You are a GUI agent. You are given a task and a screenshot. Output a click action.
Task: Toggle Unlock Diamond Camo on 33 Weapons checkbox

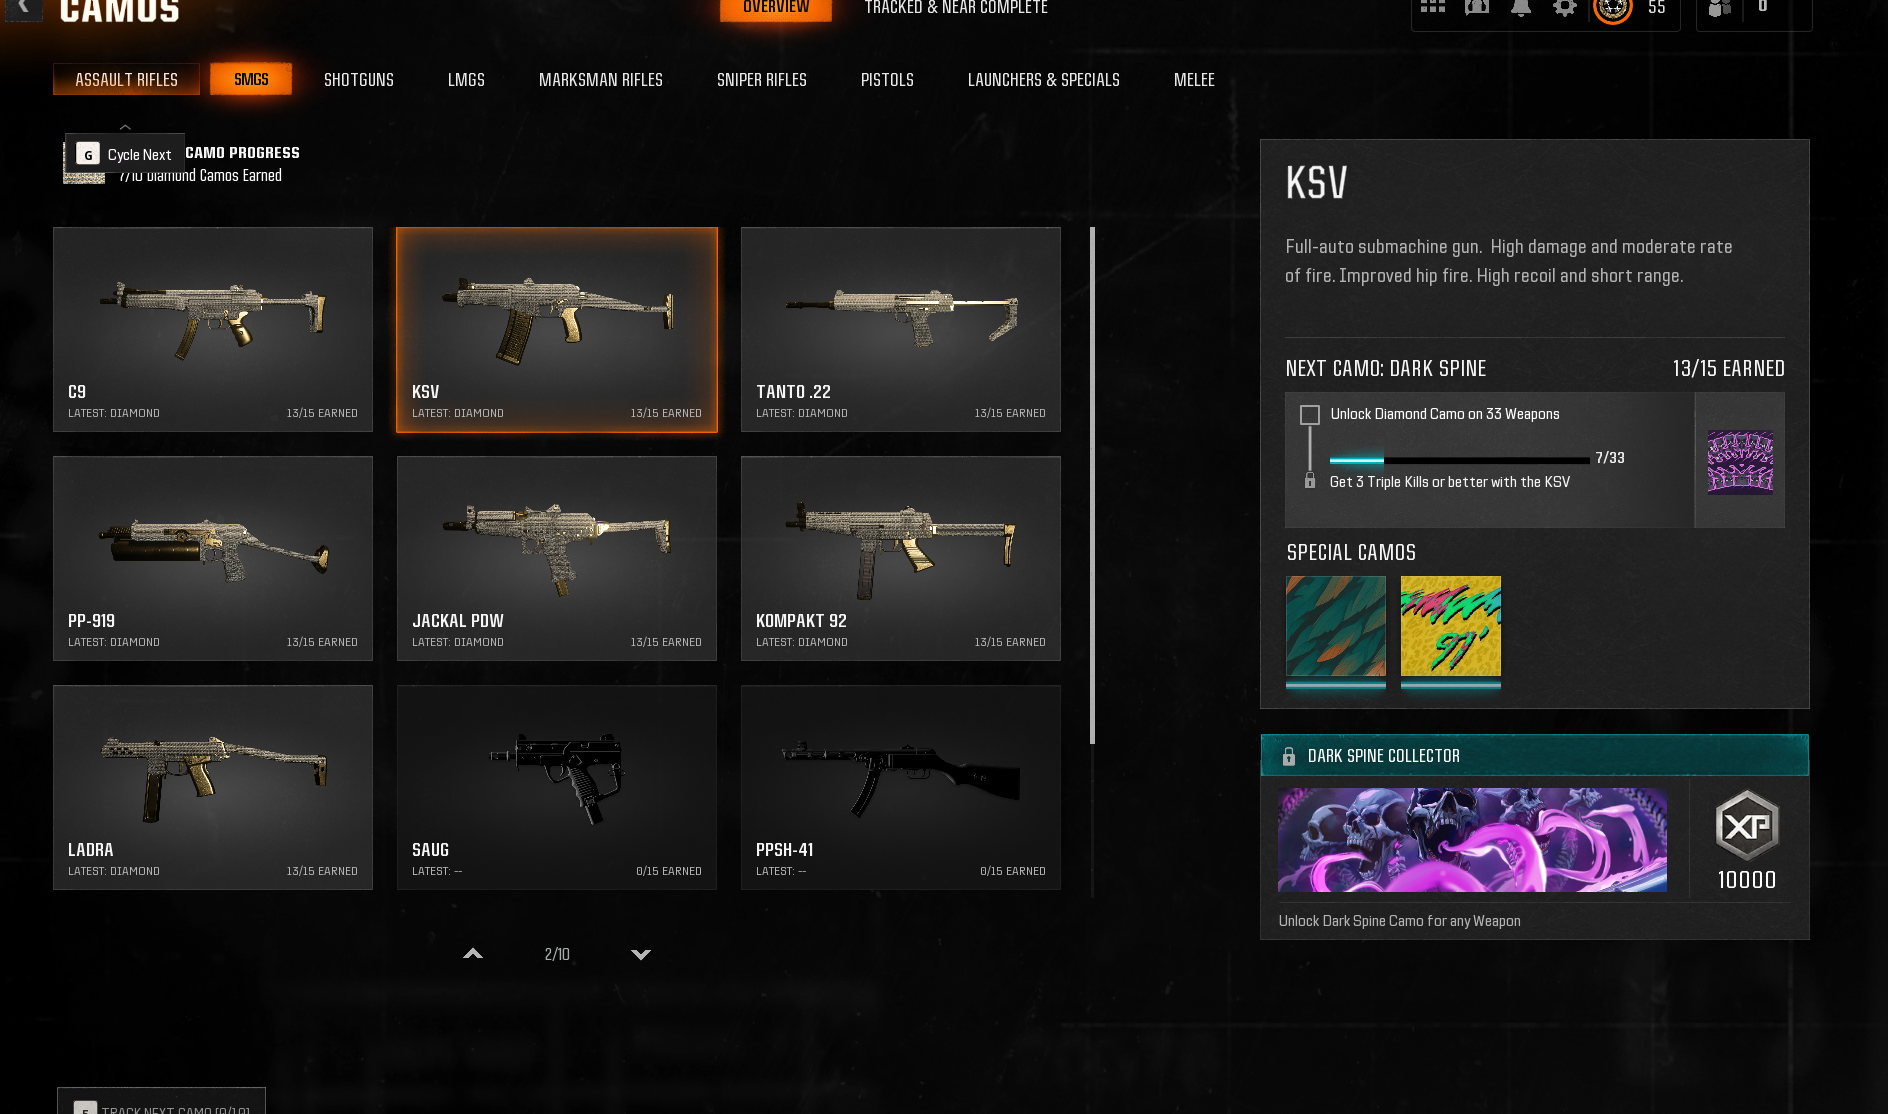coord(1309,414)
